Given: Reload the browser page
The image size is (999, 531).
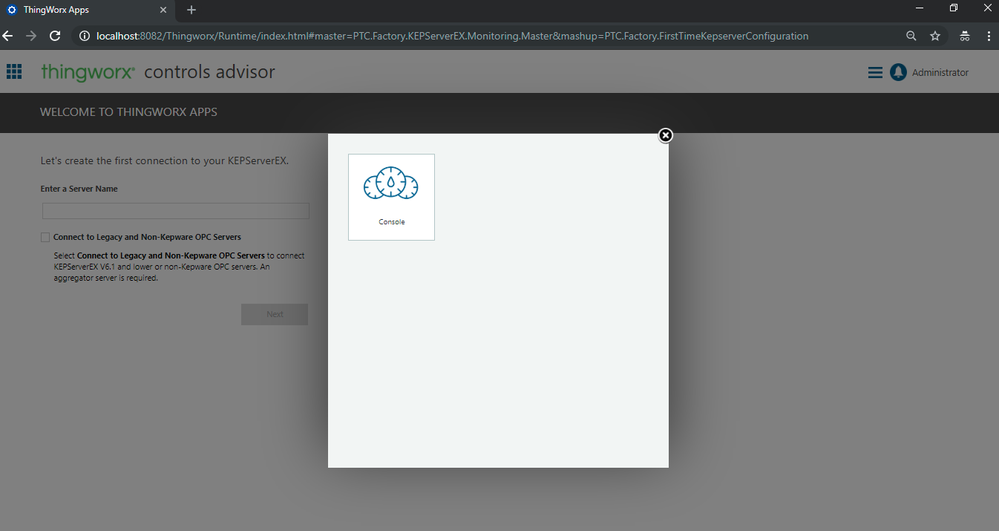Looking at the screenshot, I should [x=55, y=36].
